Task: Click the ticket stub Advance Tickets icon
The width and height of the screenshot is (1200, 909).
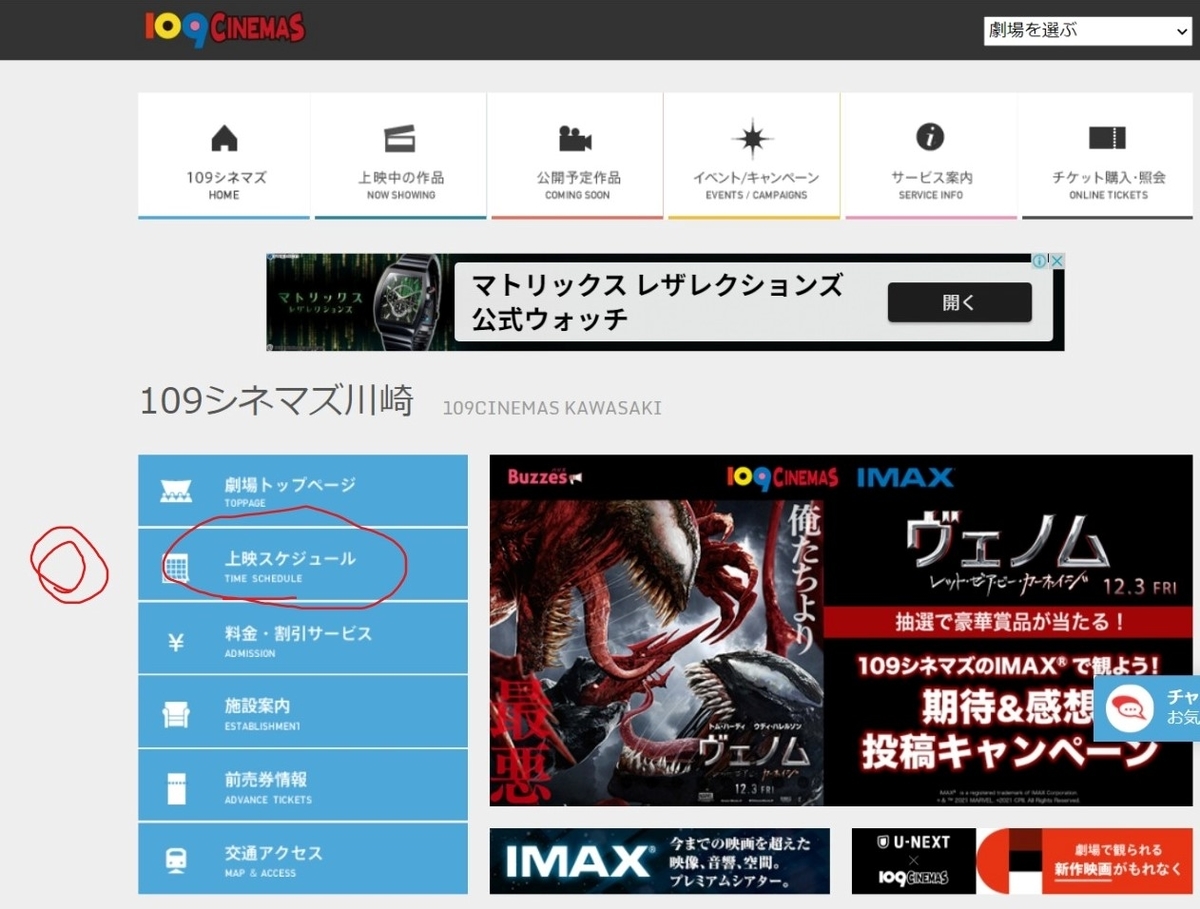Action: point(176,789)
